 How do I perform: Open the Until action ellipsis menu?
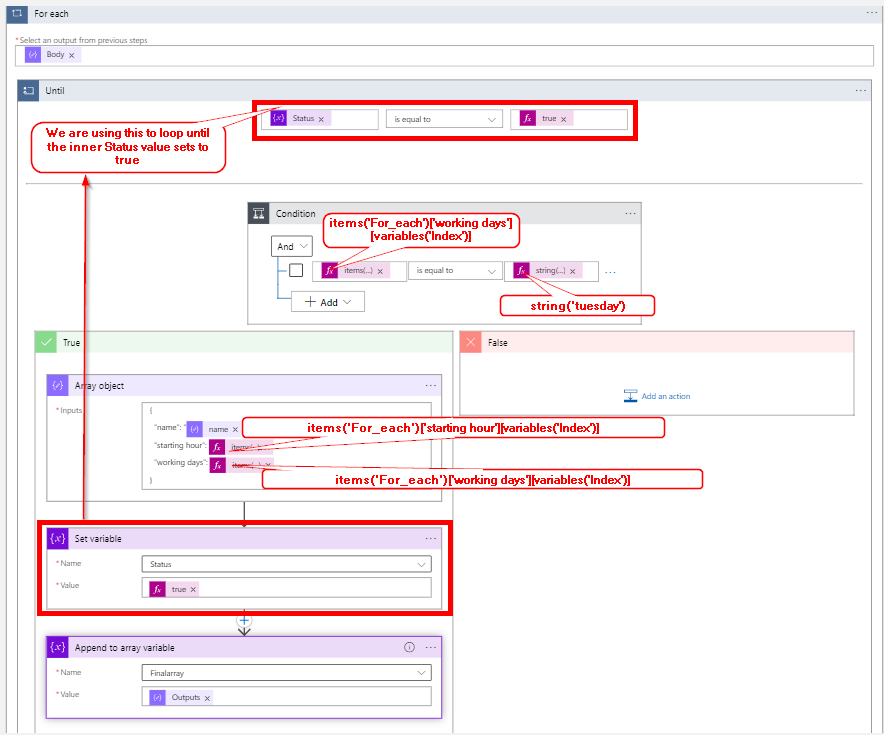click(x=860, y=90)
